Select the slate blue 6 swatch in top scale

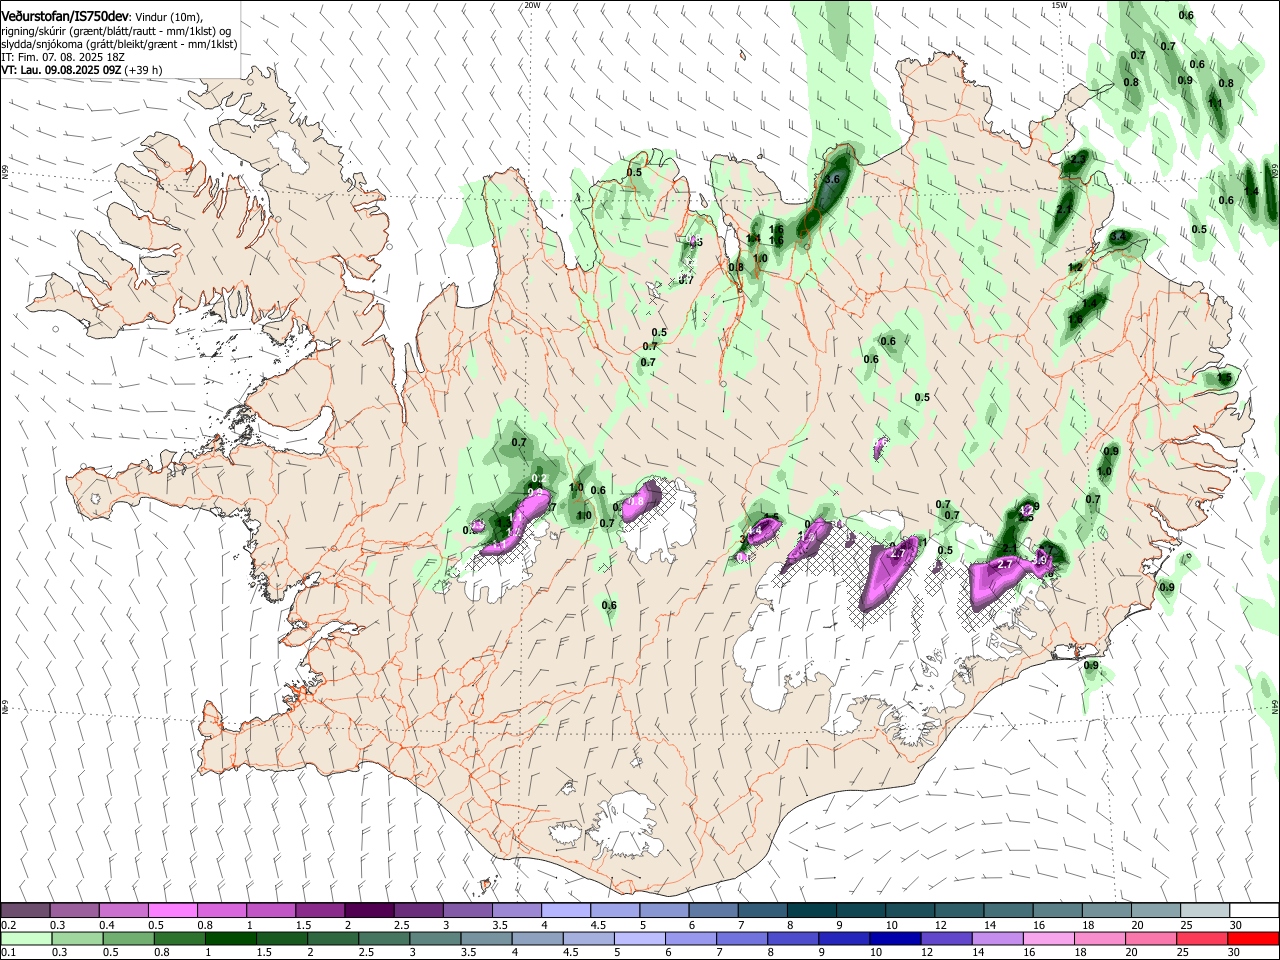tap(712, 910)
